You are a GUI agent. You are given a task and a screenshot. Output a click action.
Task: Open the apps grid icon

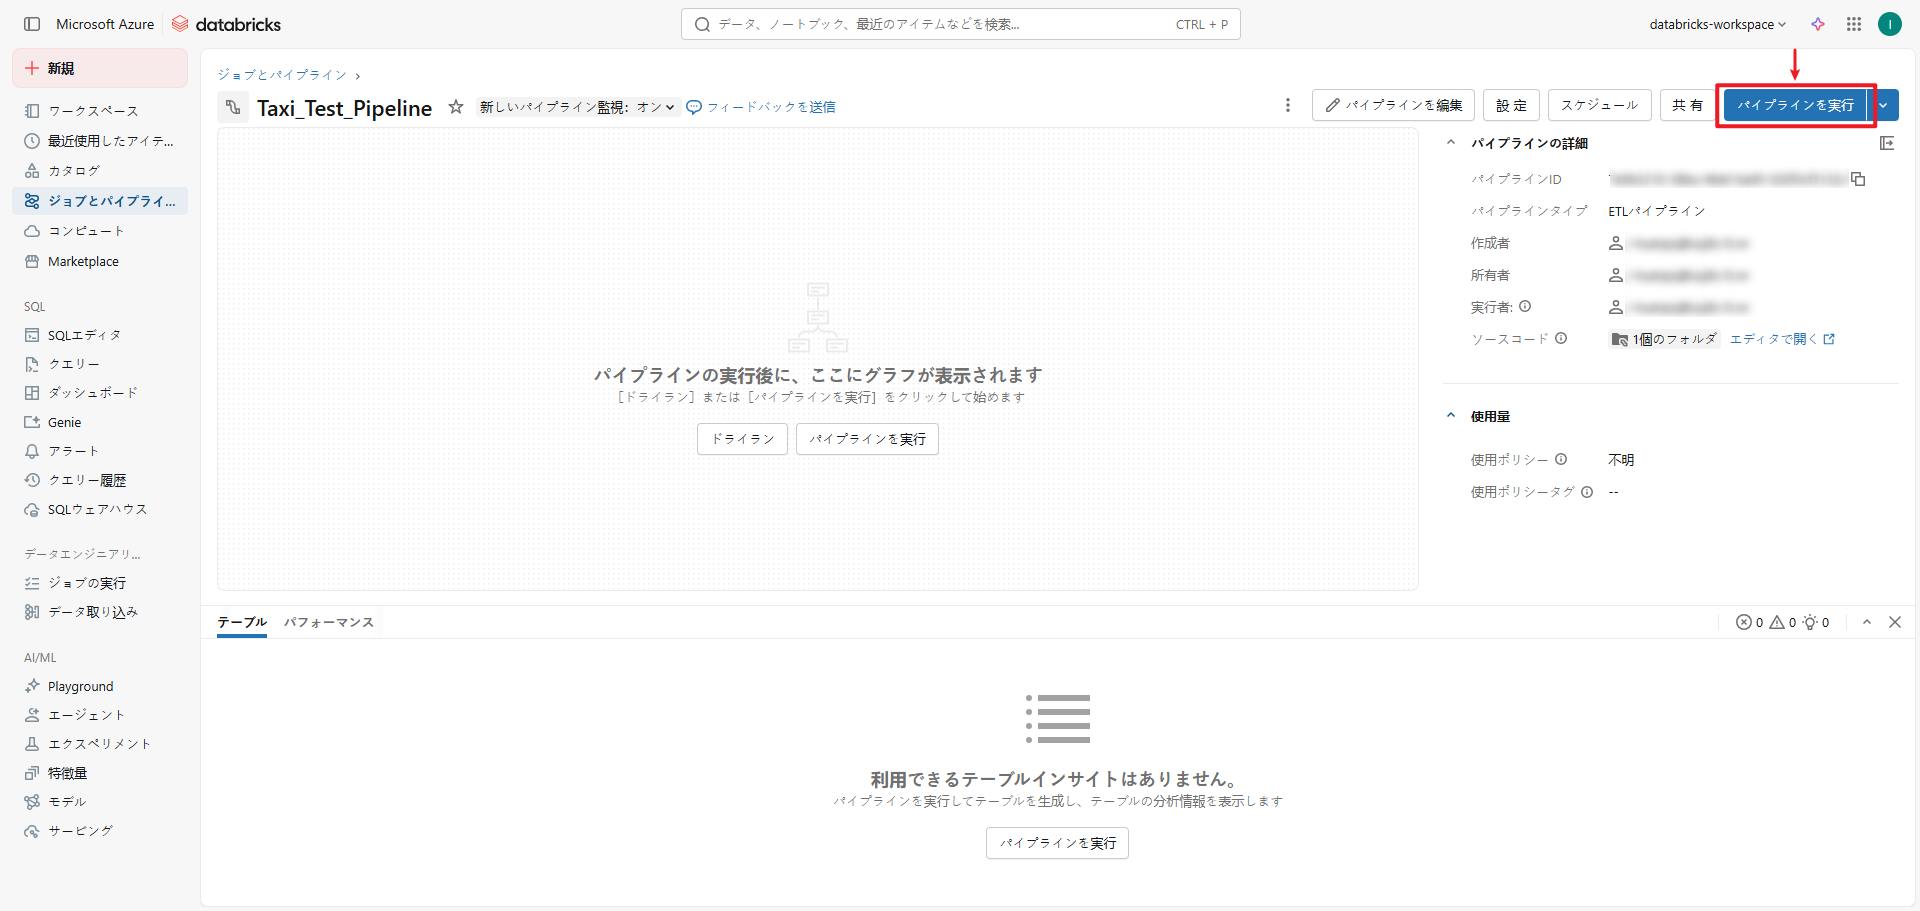point(1854,24)
